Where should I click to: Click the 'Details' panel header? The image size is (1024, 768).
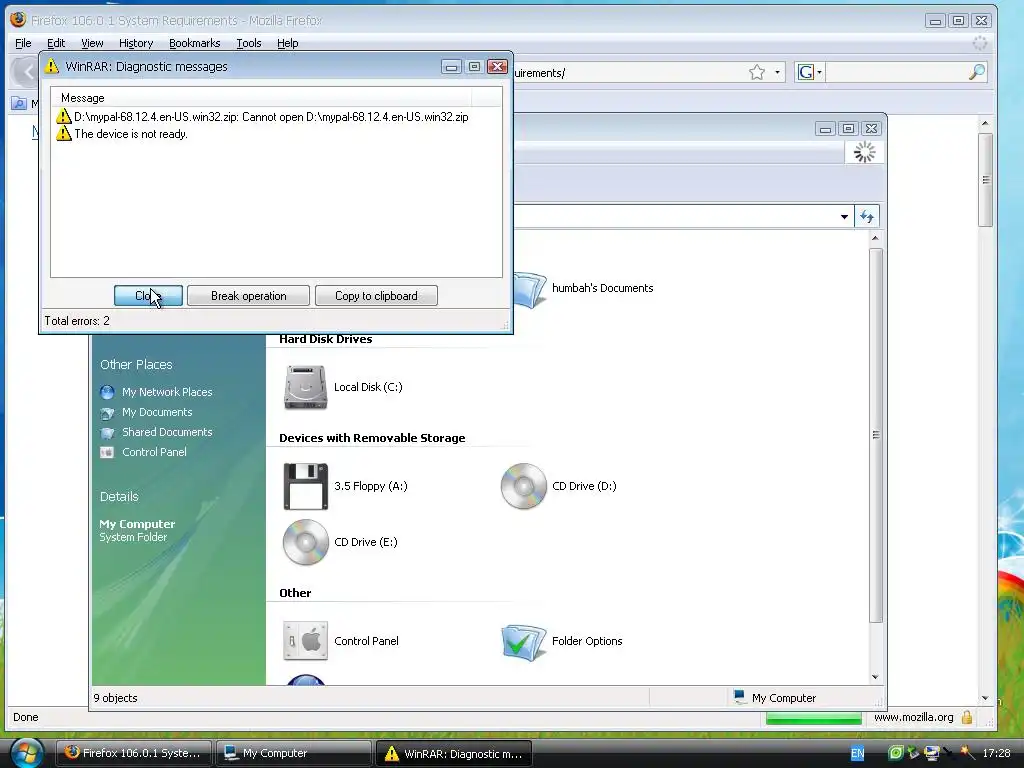pos(119,496)
